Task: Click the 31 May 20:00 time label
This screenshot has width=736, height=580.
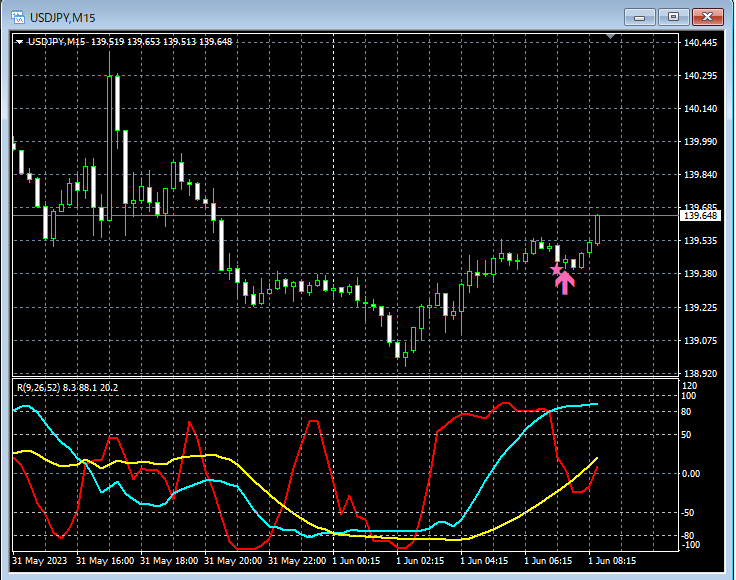Action: click(233, 561)
